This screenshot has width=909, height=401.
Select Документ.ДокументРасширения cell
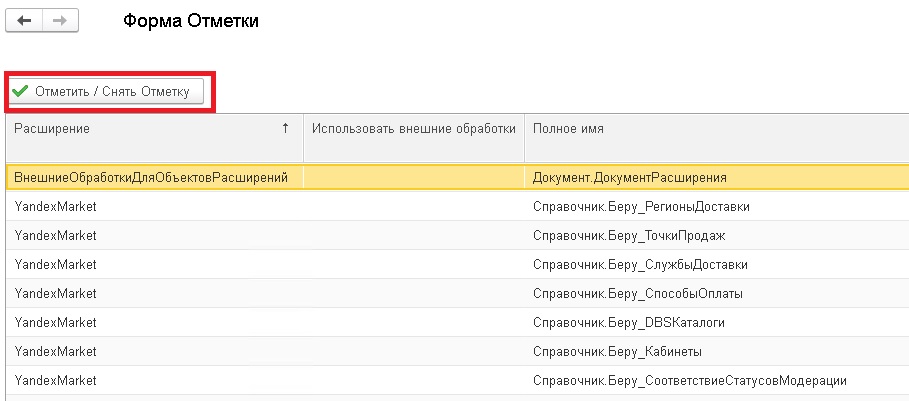(717, 177)
